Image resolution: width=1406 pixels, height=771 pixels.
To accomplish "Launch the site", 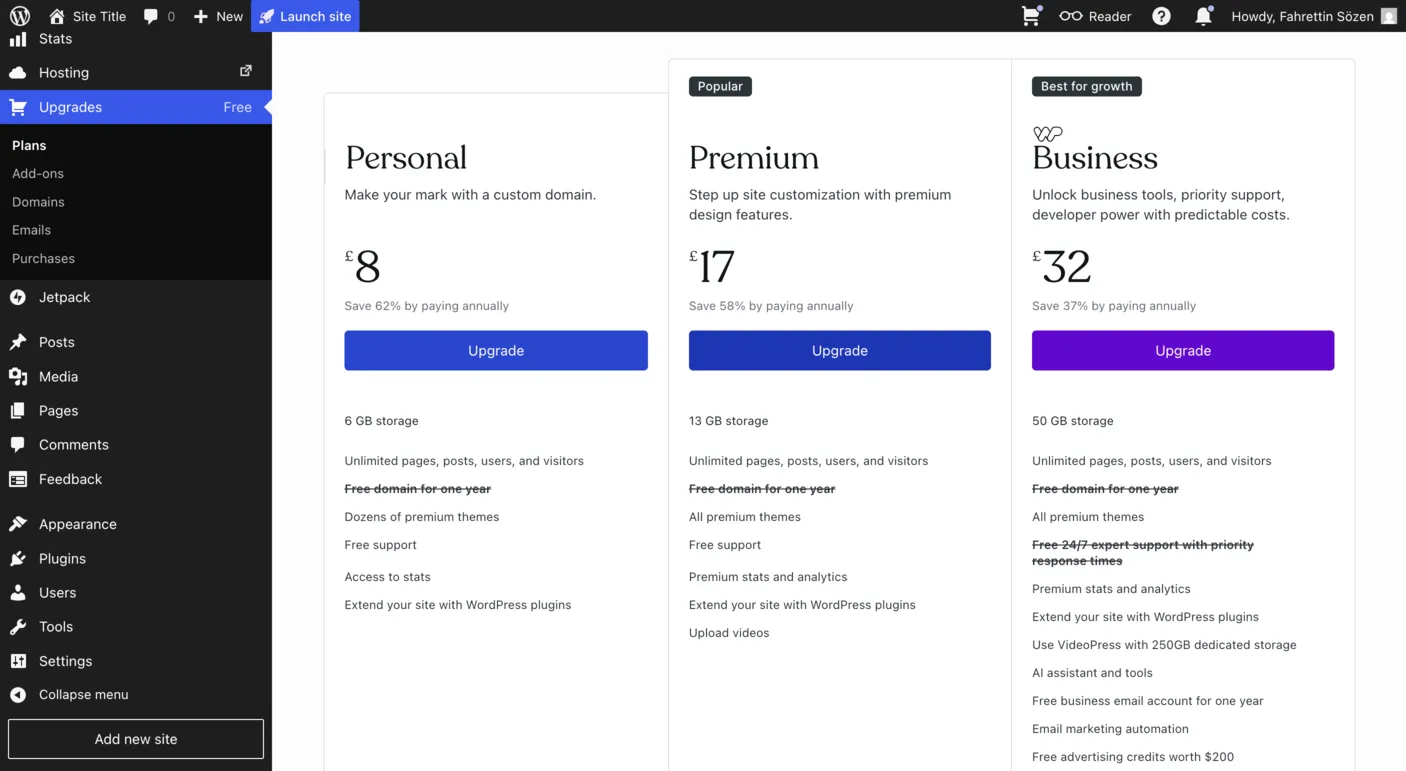I will 305,15.
